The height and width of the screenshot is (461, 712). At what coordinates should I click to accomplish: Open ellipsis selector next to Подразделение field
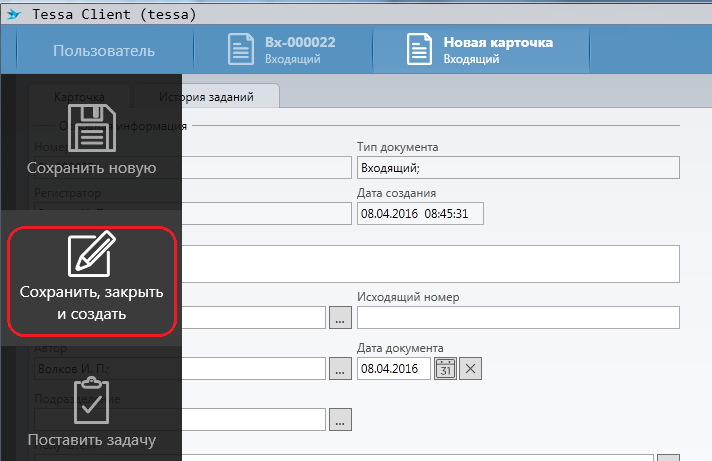[340, 419]
